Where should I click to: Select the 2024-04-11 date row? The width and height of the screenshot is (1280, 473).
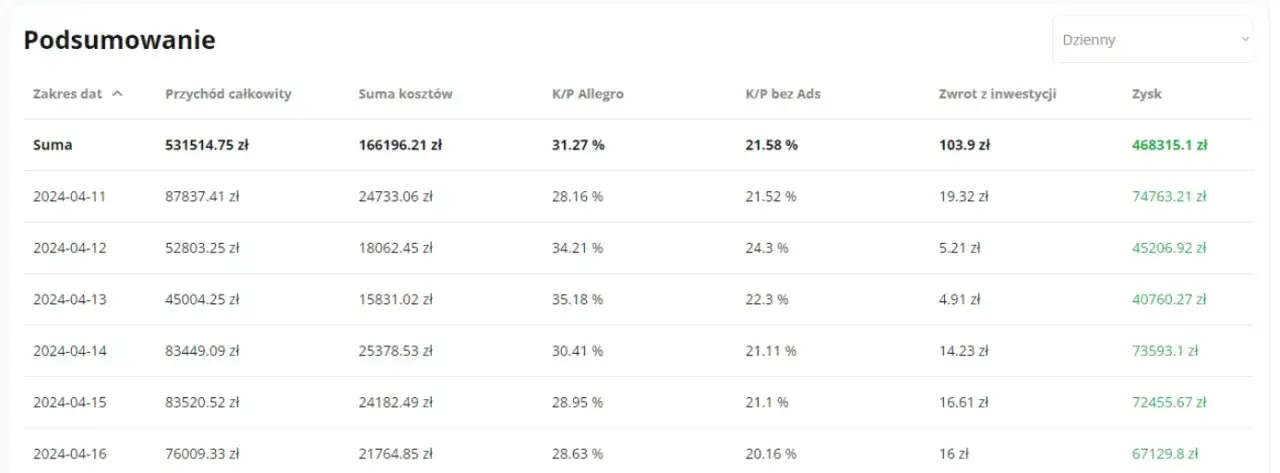pos(69,196)
